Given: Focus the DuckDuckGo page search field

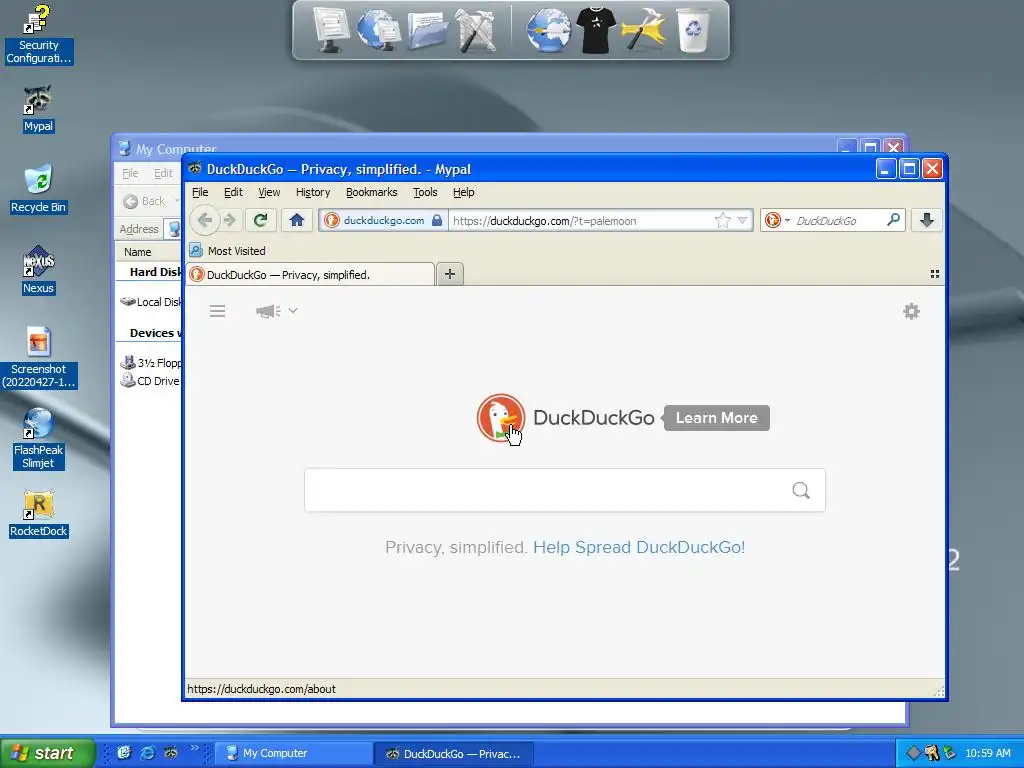Looking at the screenshot, I should pos(564,490).
